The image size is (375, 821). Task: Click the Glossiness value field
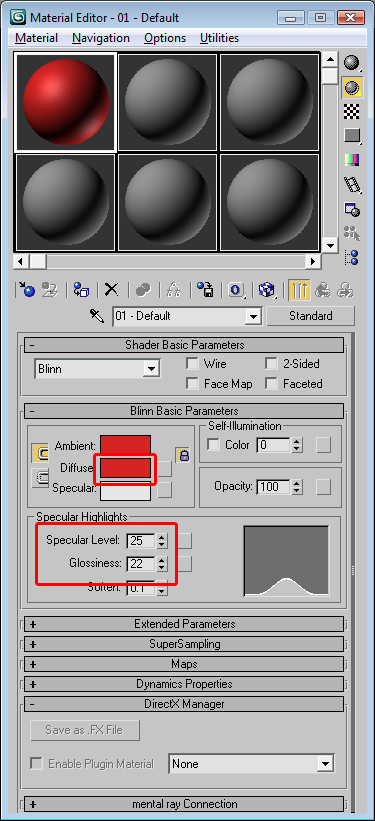(141, 563)
